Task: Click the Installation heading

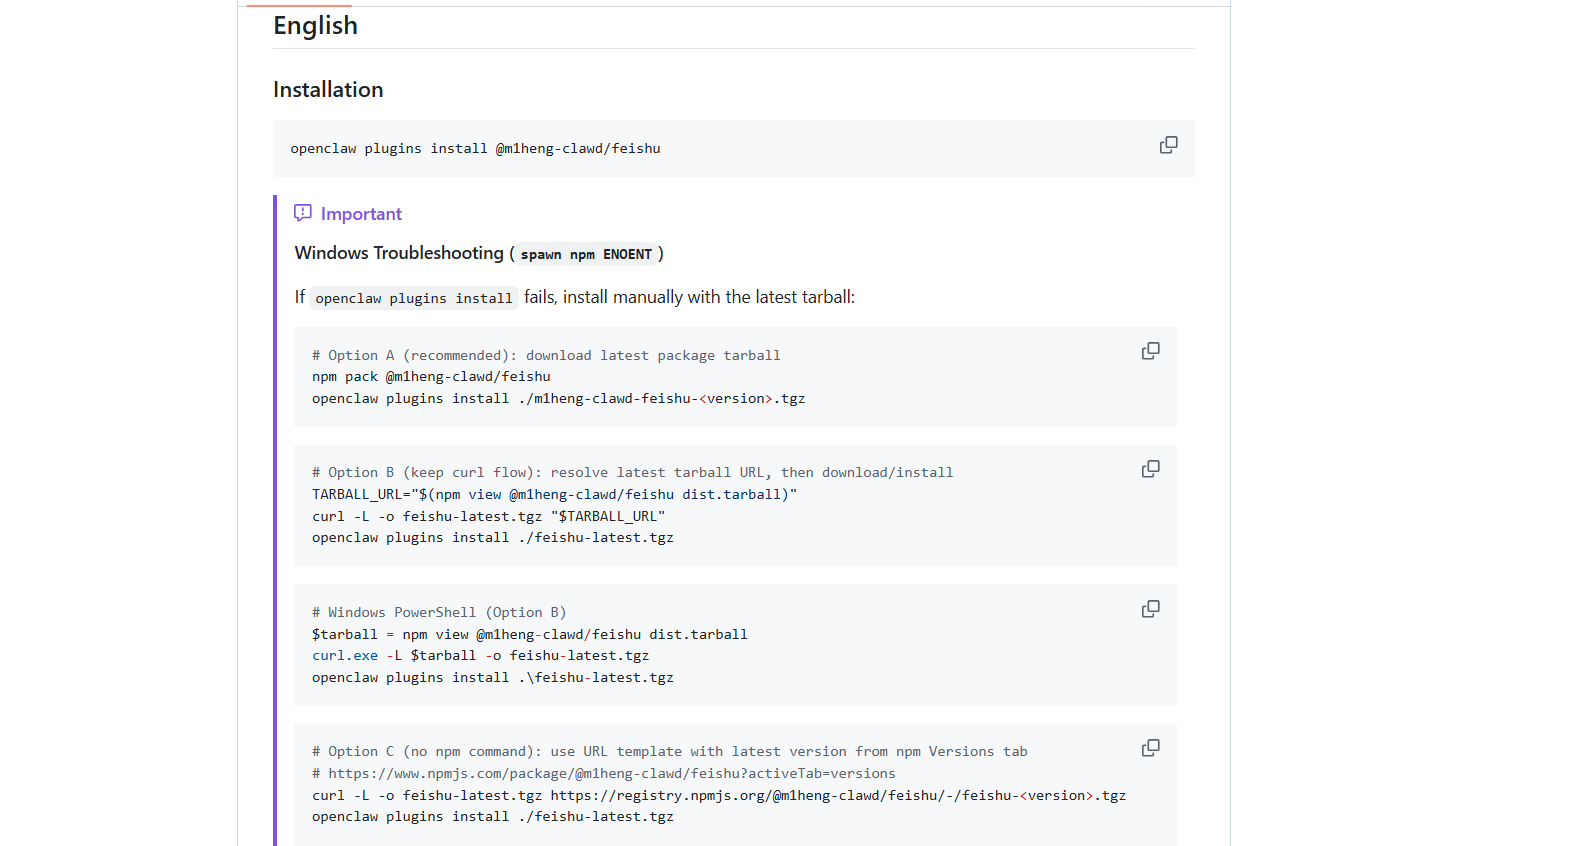Action: 328,90
